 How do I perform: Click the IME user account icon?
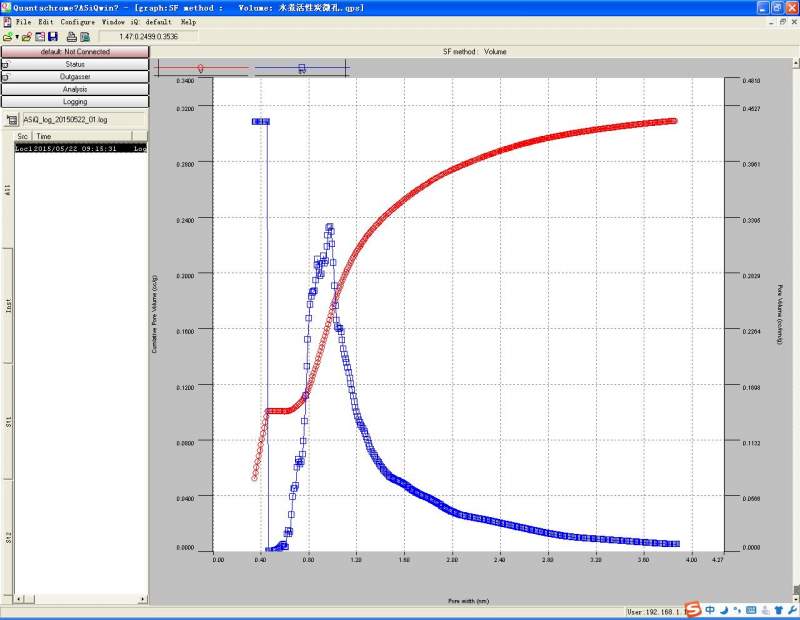[x=765, y=610]
